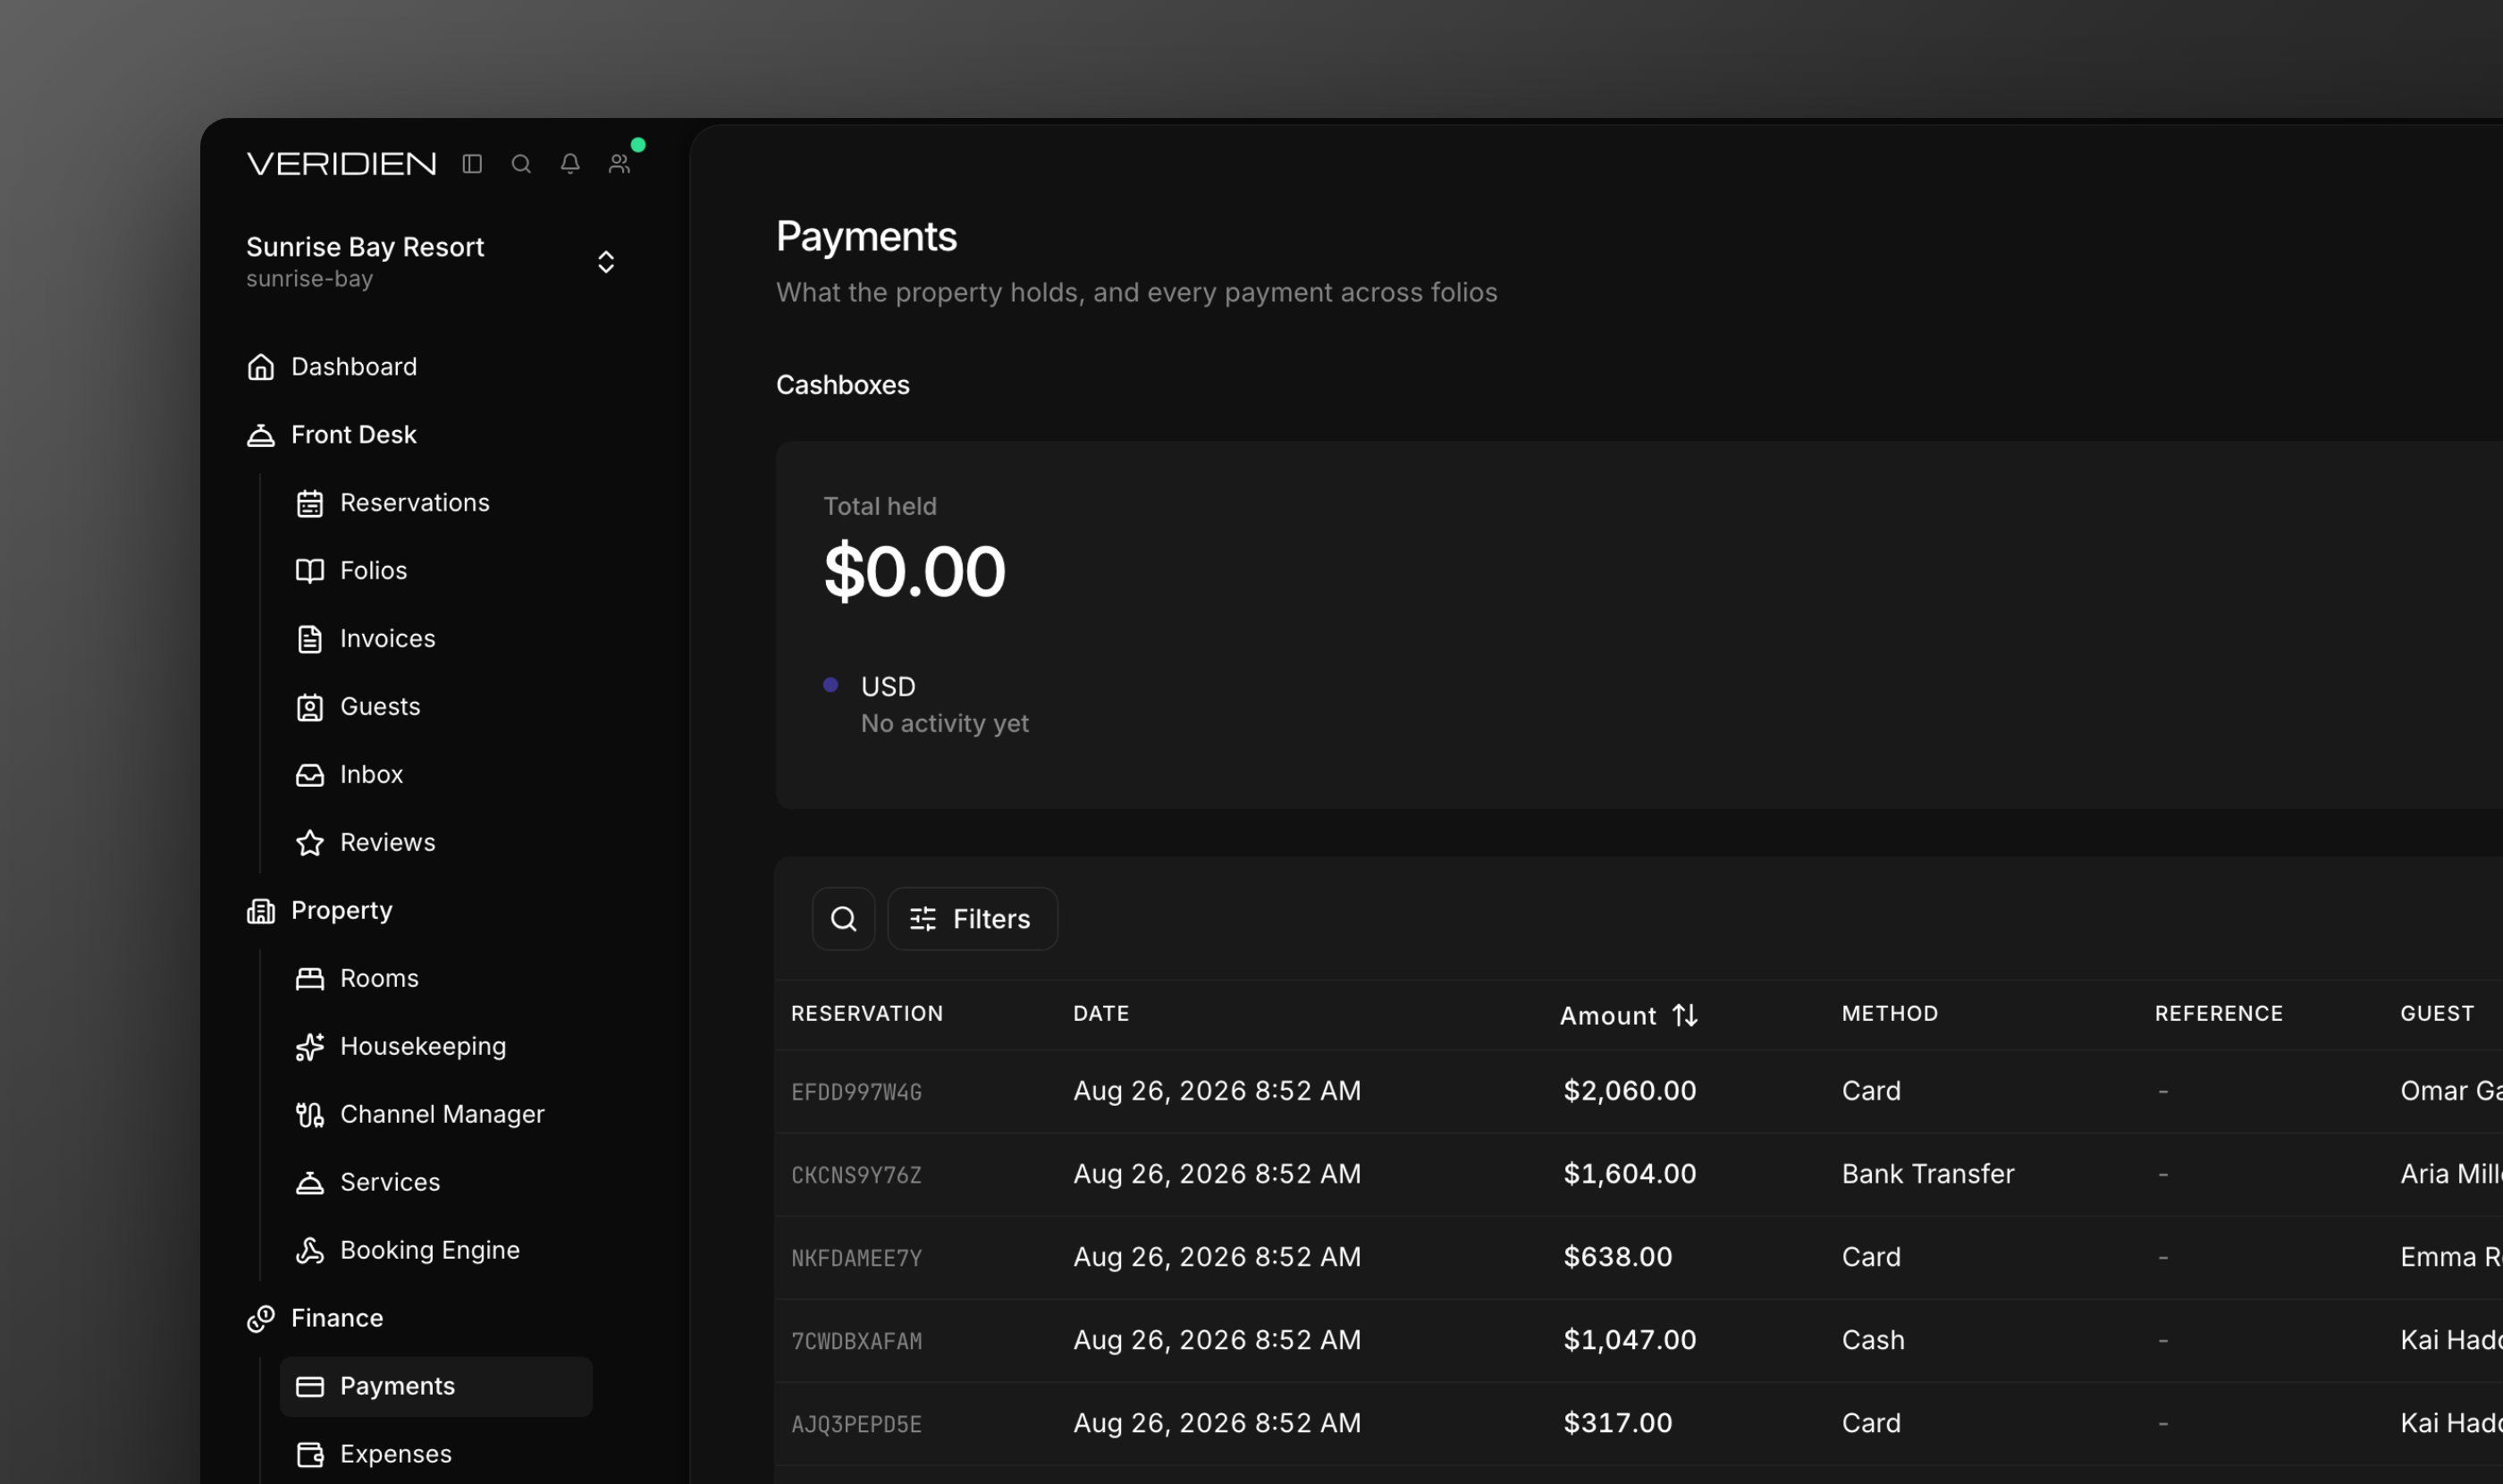2503x1484 pixels.
Task: Select Payments in sidebar
Action: [436, 1387]
